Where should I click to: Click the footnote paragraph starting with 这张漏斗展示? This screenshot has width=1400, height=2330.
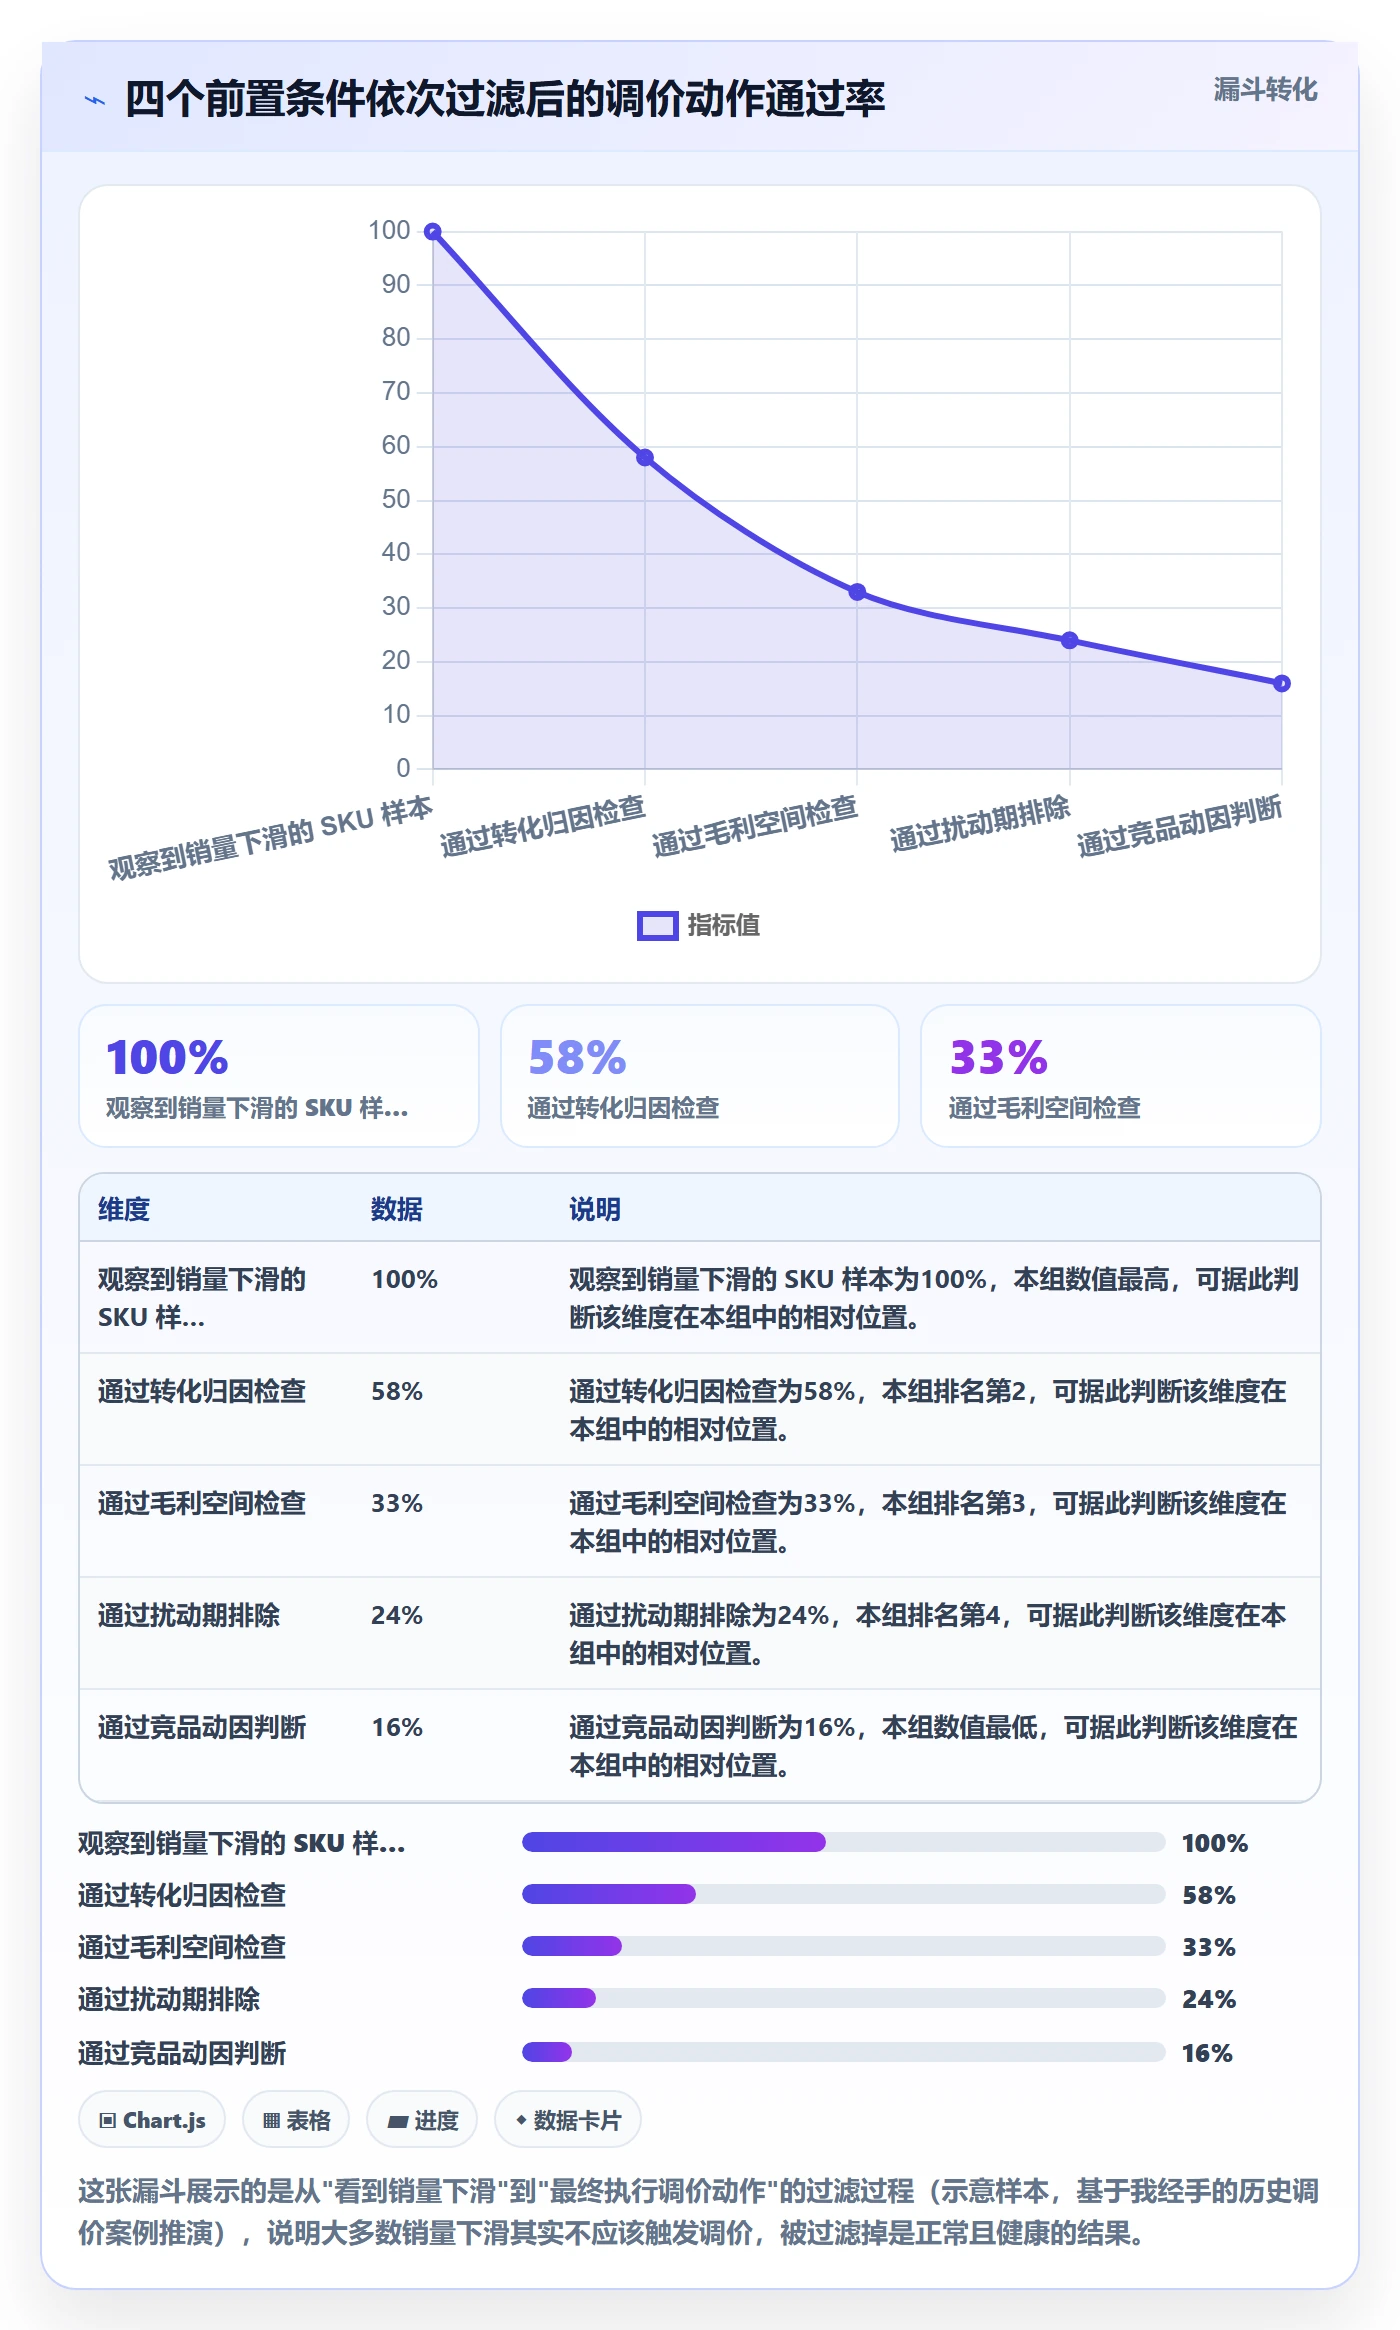[x=699, y=2211]
